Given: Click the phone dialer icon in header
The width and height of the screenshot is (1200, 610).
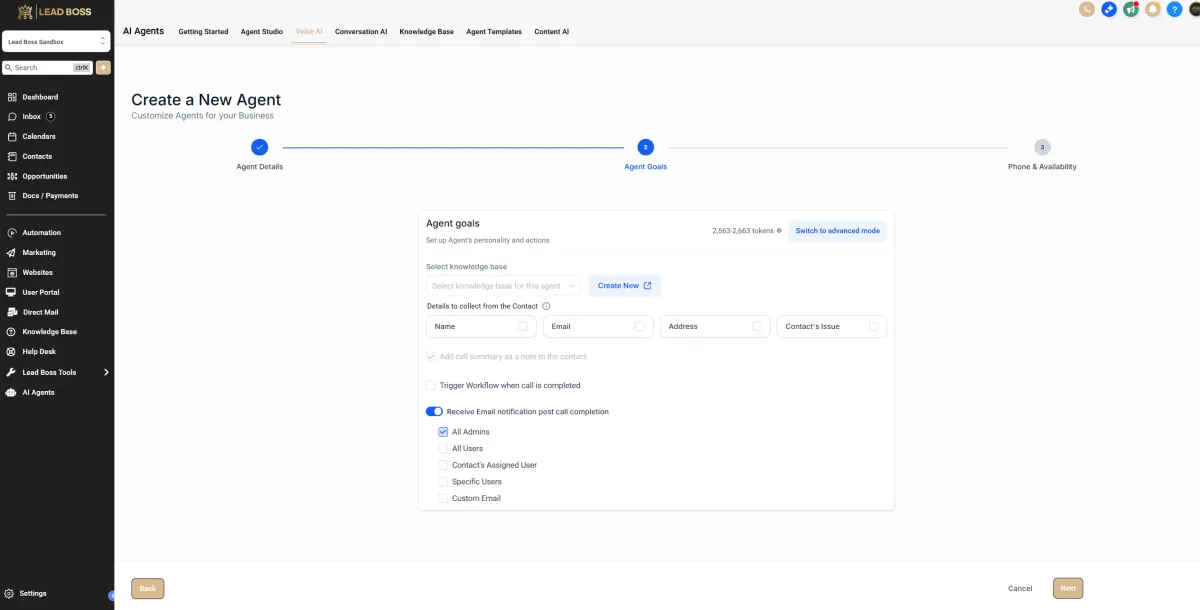Looking at the screenshot, I should [x=1087, y=9].
